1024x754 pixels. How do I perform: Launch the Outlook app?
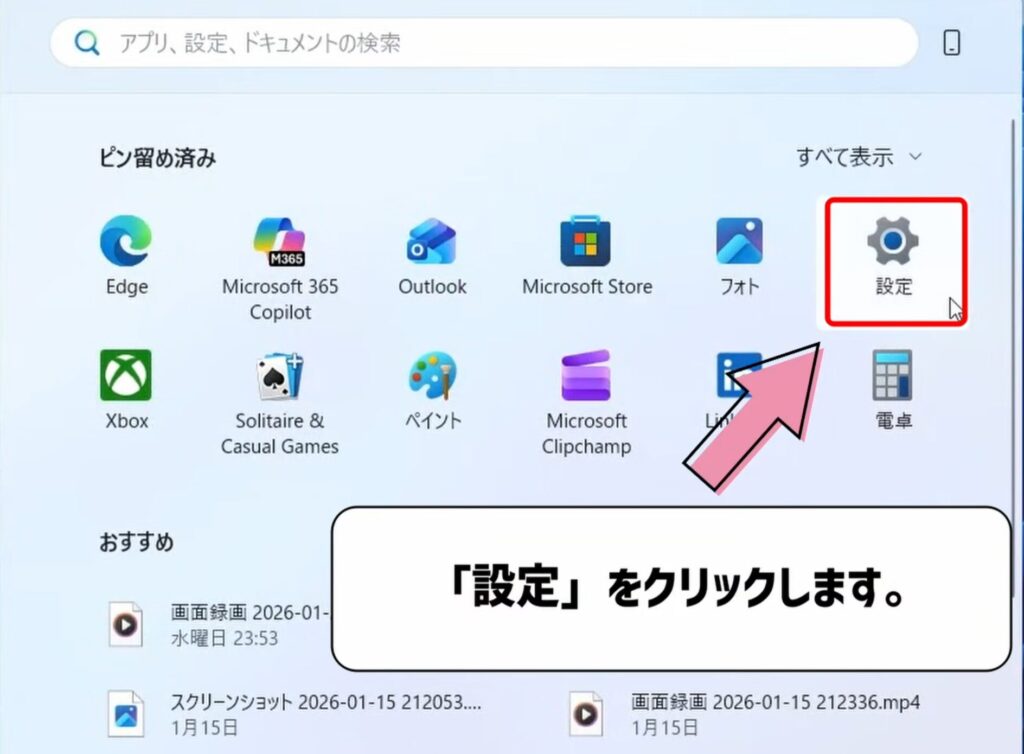pyautogui.click(x=432, y=240)
